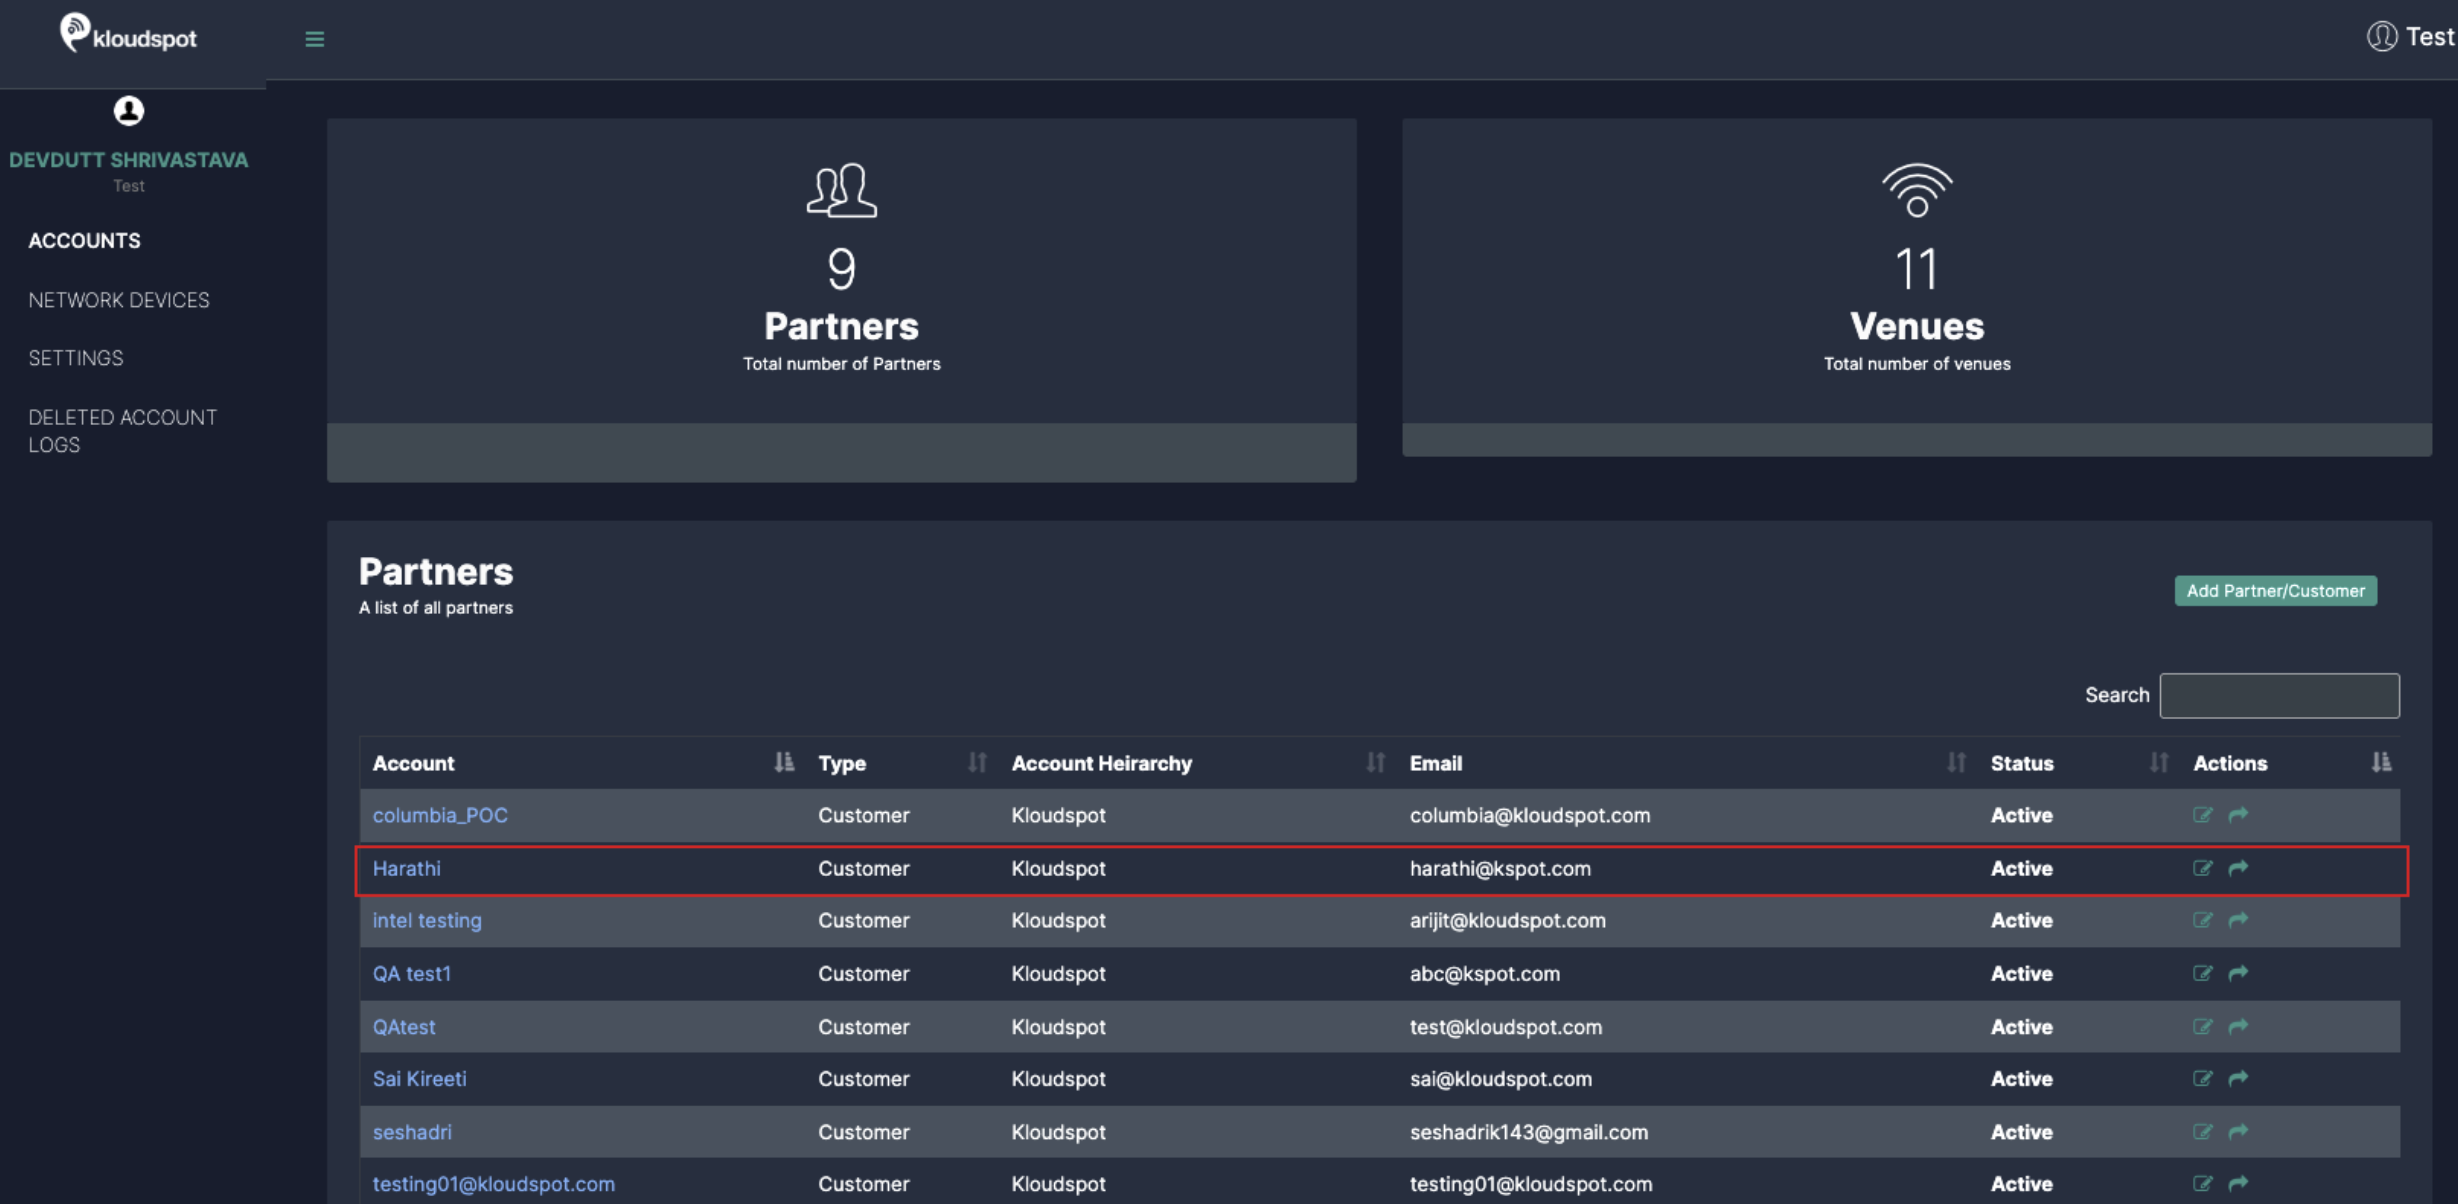Edit the QAtest account
2458x1204 pixels.
[2202, 1027]
